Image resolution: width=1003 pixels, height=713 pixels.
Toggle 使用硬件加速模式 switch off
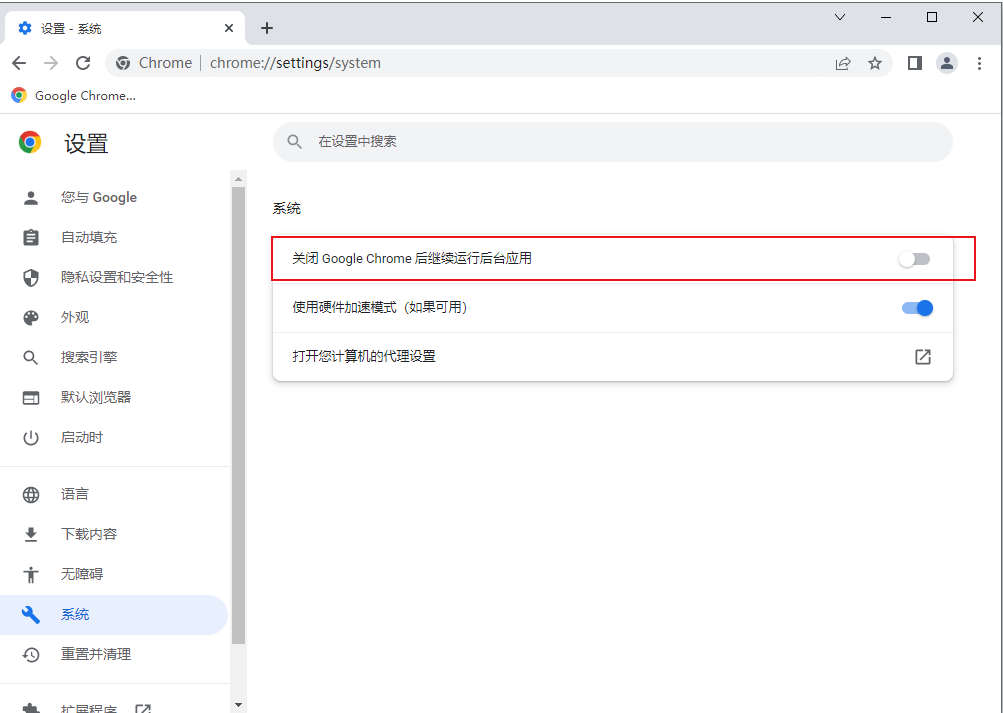(x=917, y=308)
